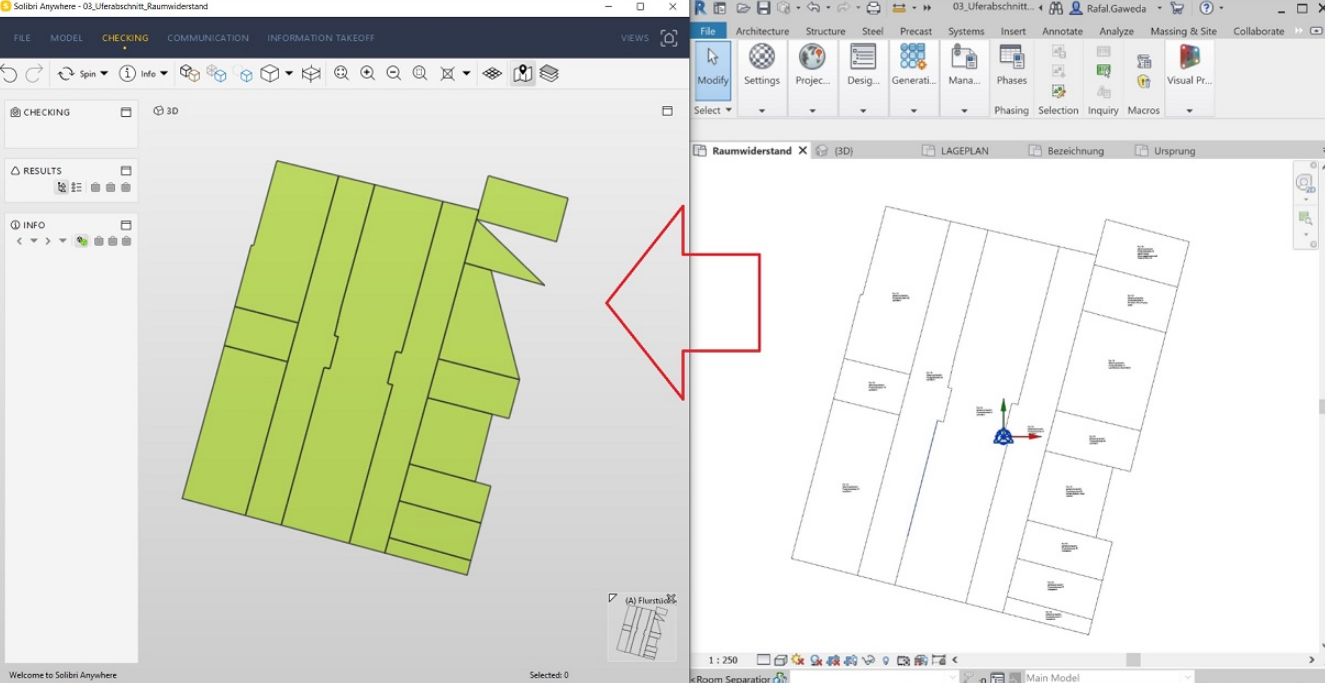The width and height of the screenshot is (1325, 683).
Task: Click the viewpoint cube icon in Solibri
Action: click(270, 73)
